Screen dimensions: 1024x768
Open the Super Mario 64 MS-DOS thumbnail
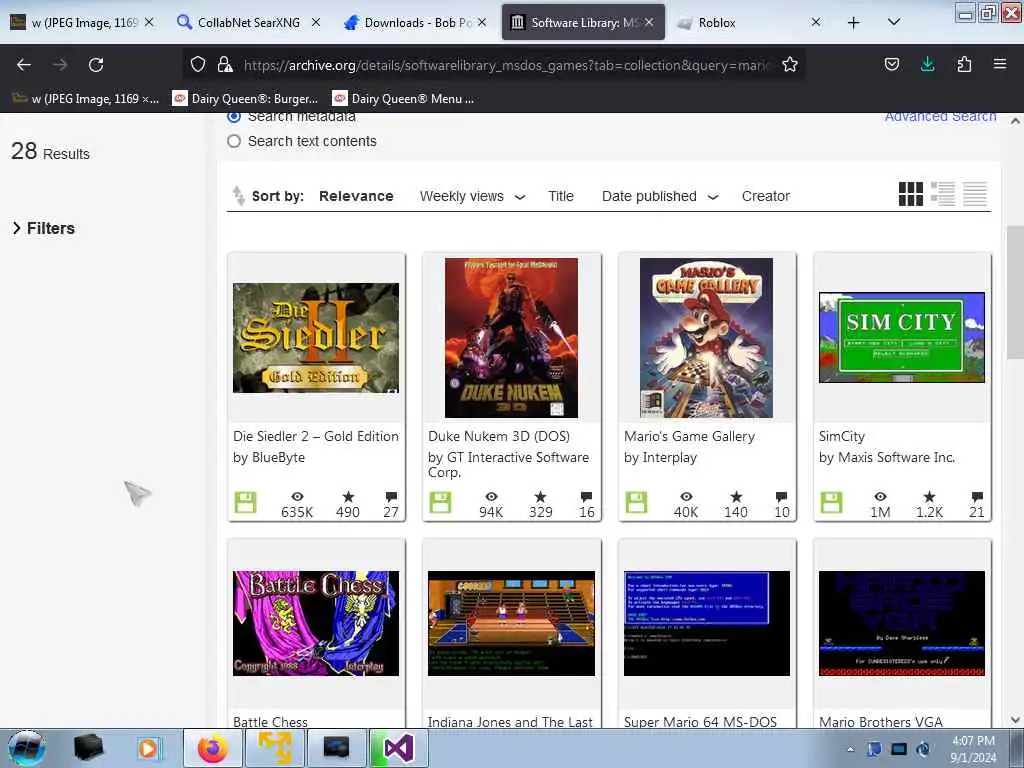707,623
